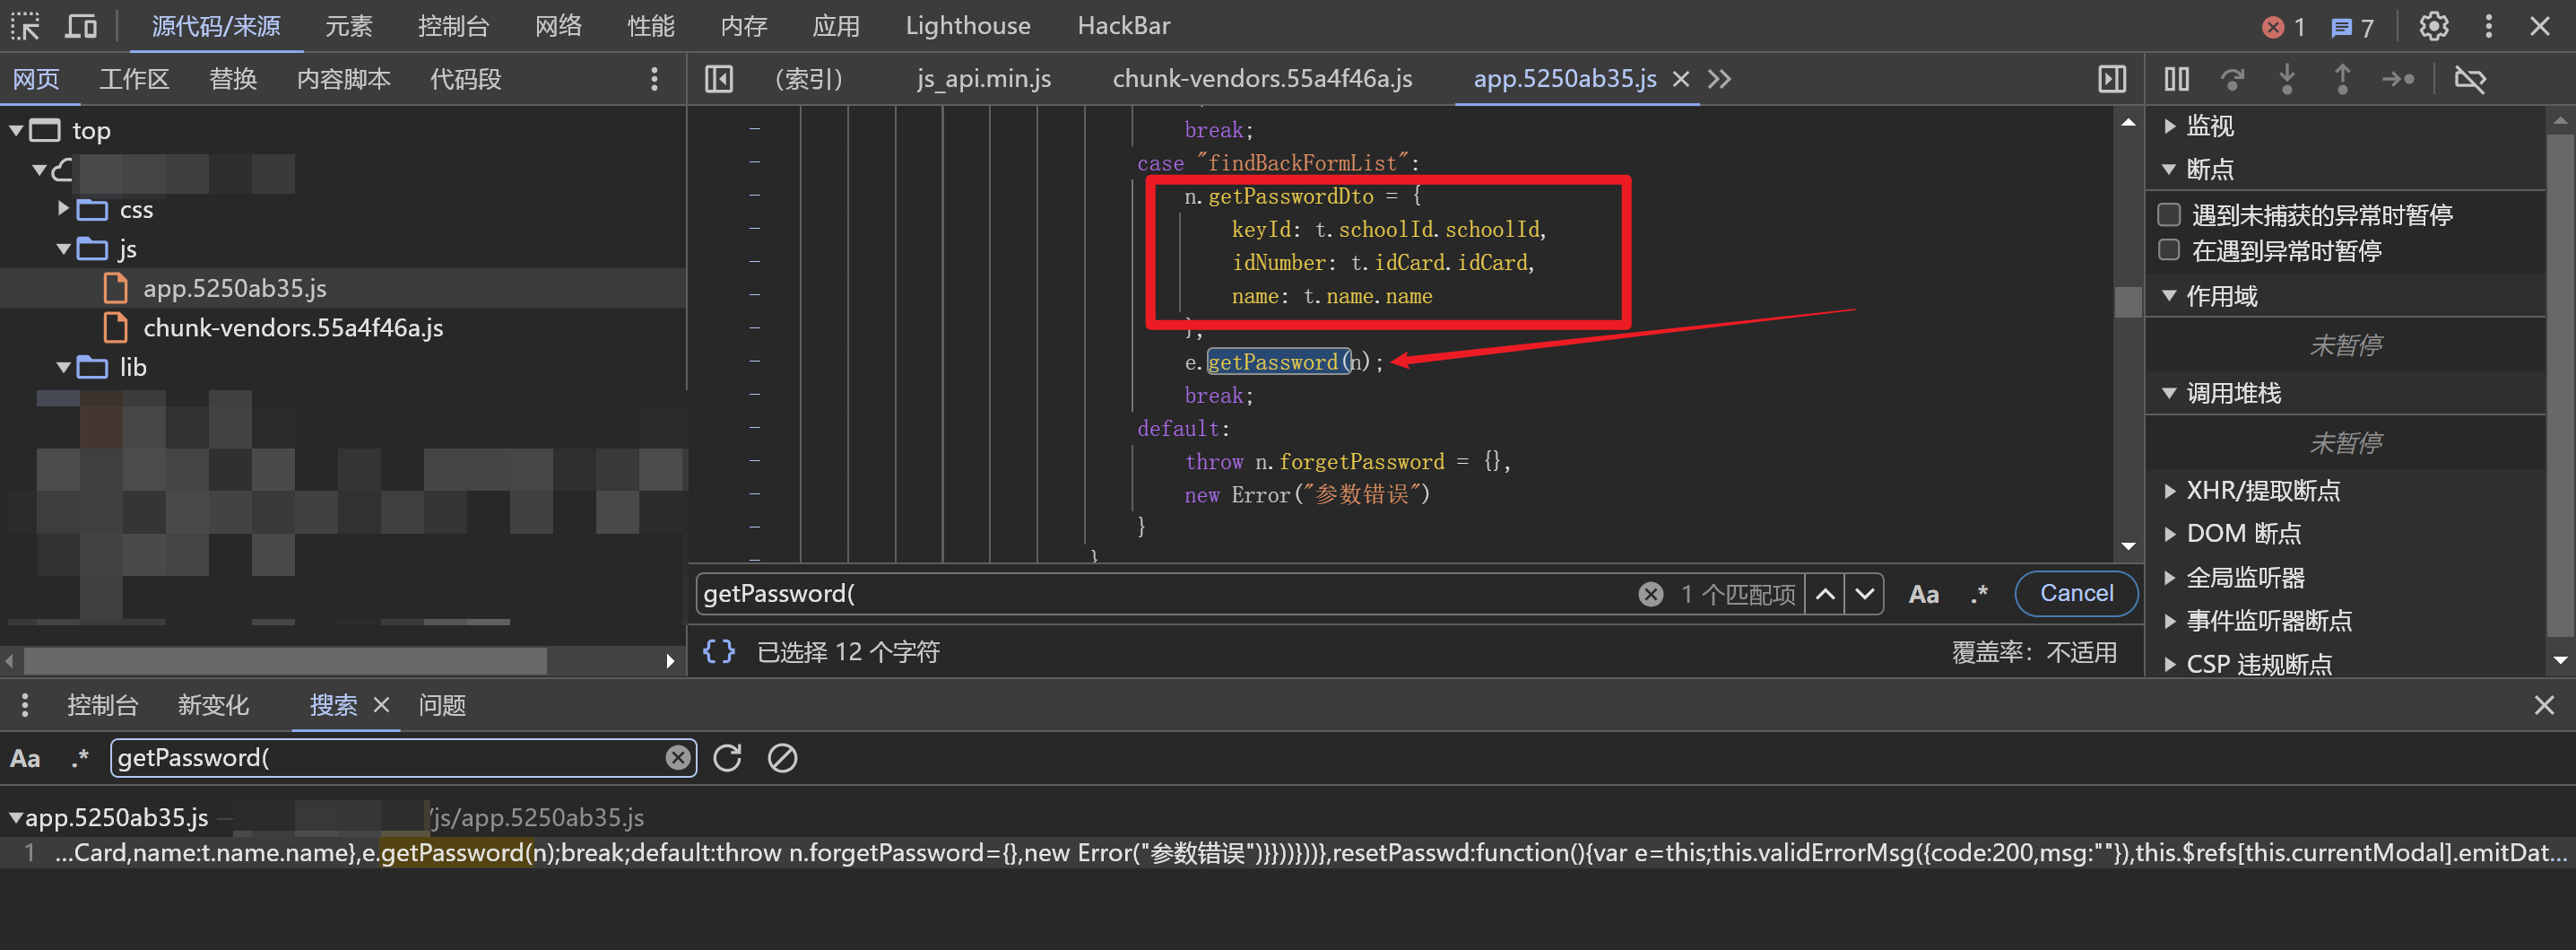Toggle the debugger sidebar collapse icon
The width and height of the screenshot is (2576, 950).
pos(2111,79)
